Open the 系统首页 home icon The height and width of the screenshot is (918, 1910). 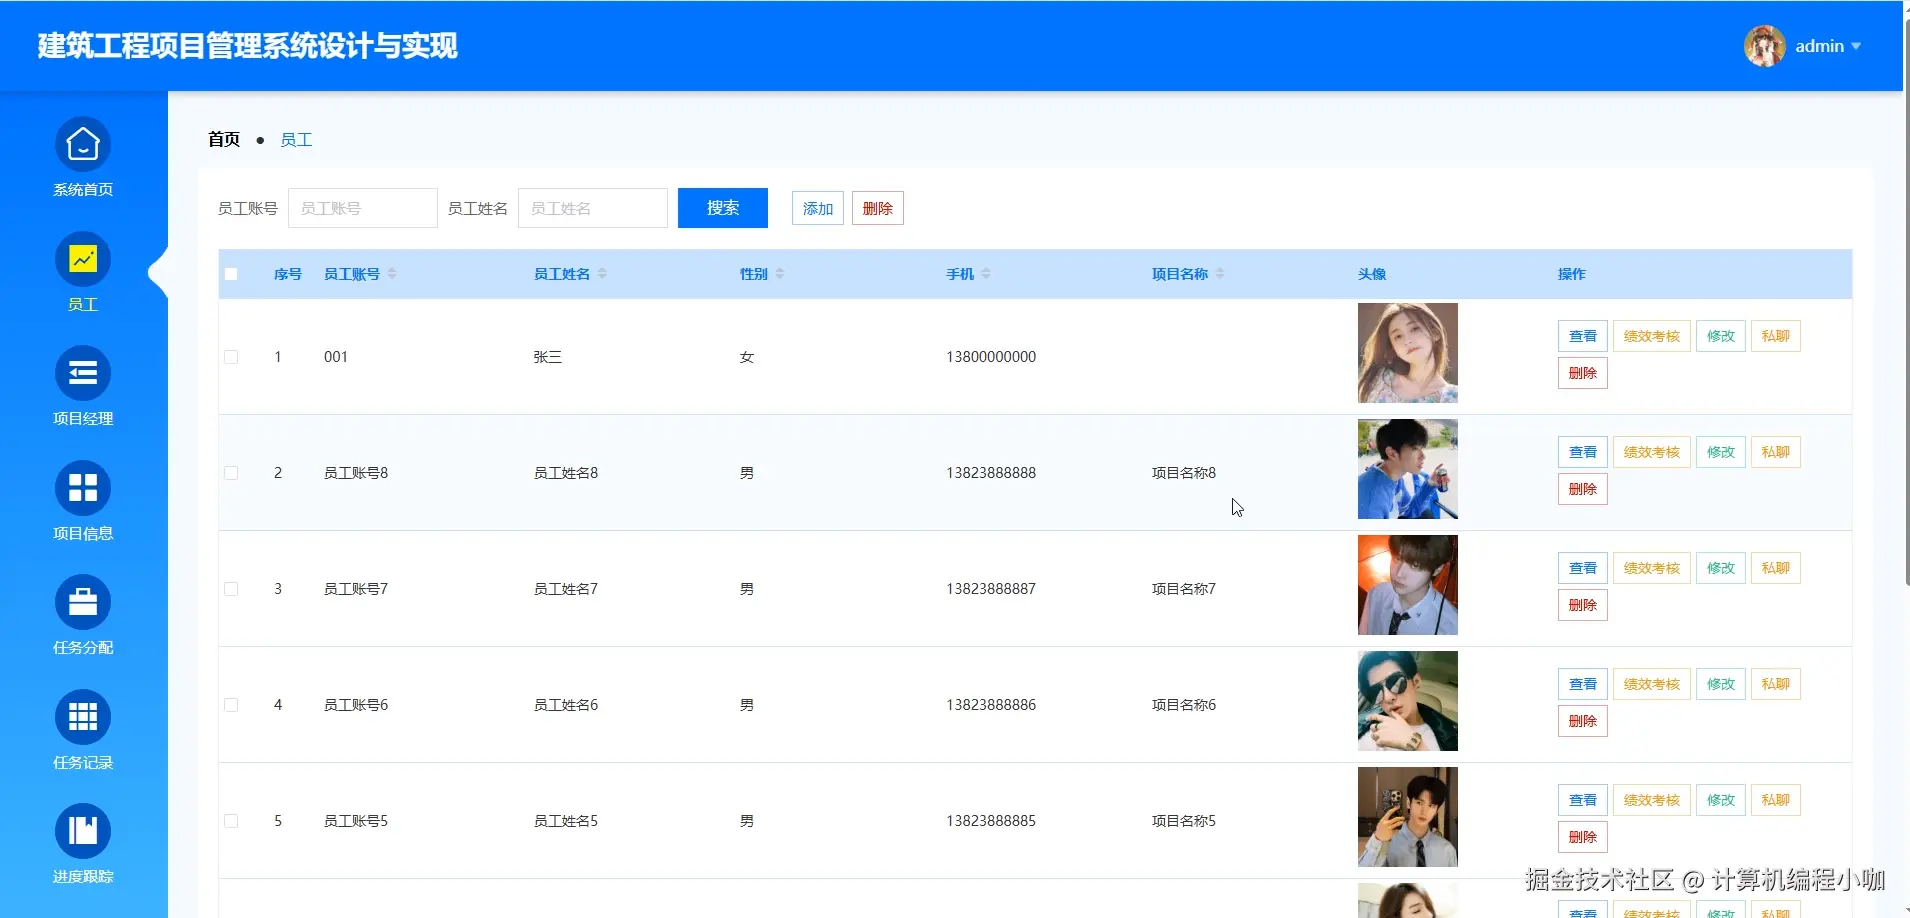(x=83, y=145)
